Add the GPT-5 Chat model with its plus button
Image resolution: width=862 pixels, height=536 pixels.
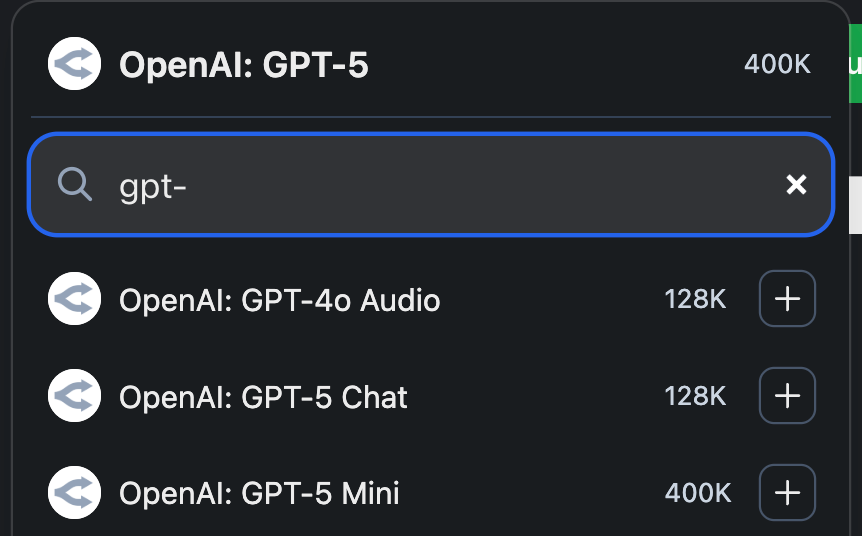pos(787,396)
